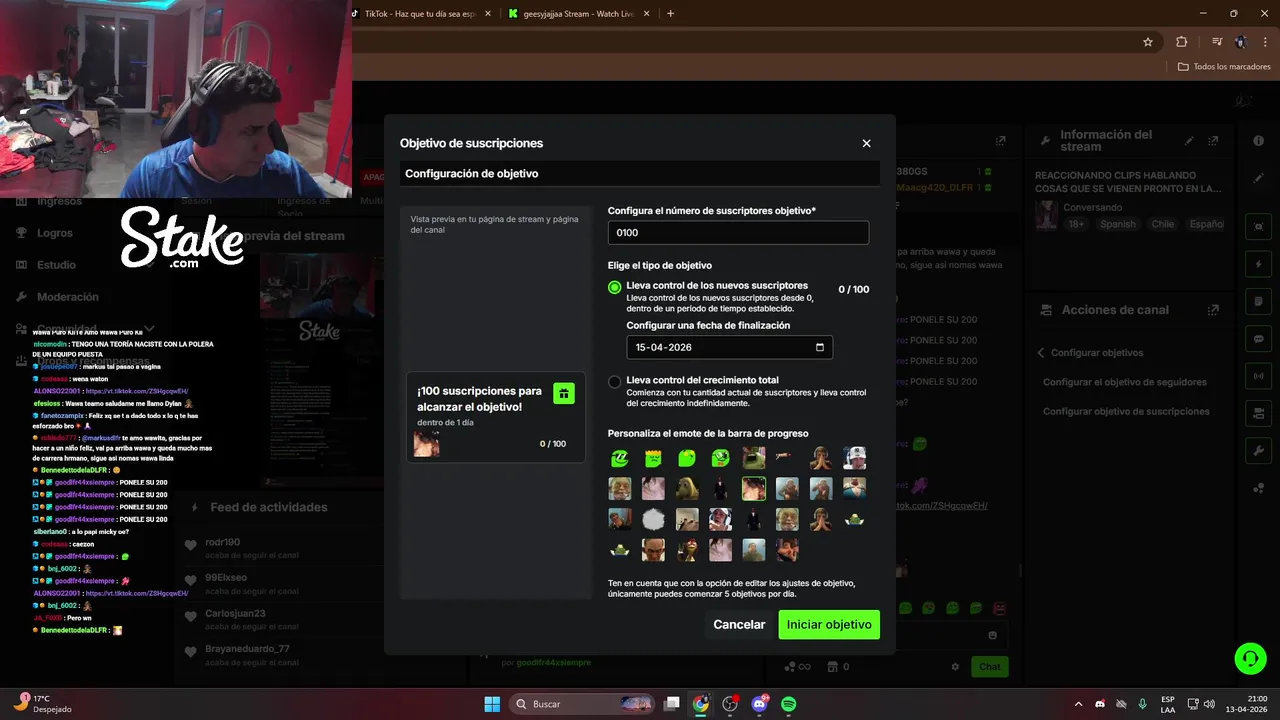Switch to the geesyjajjaa Stream tab

pos(578,13)
